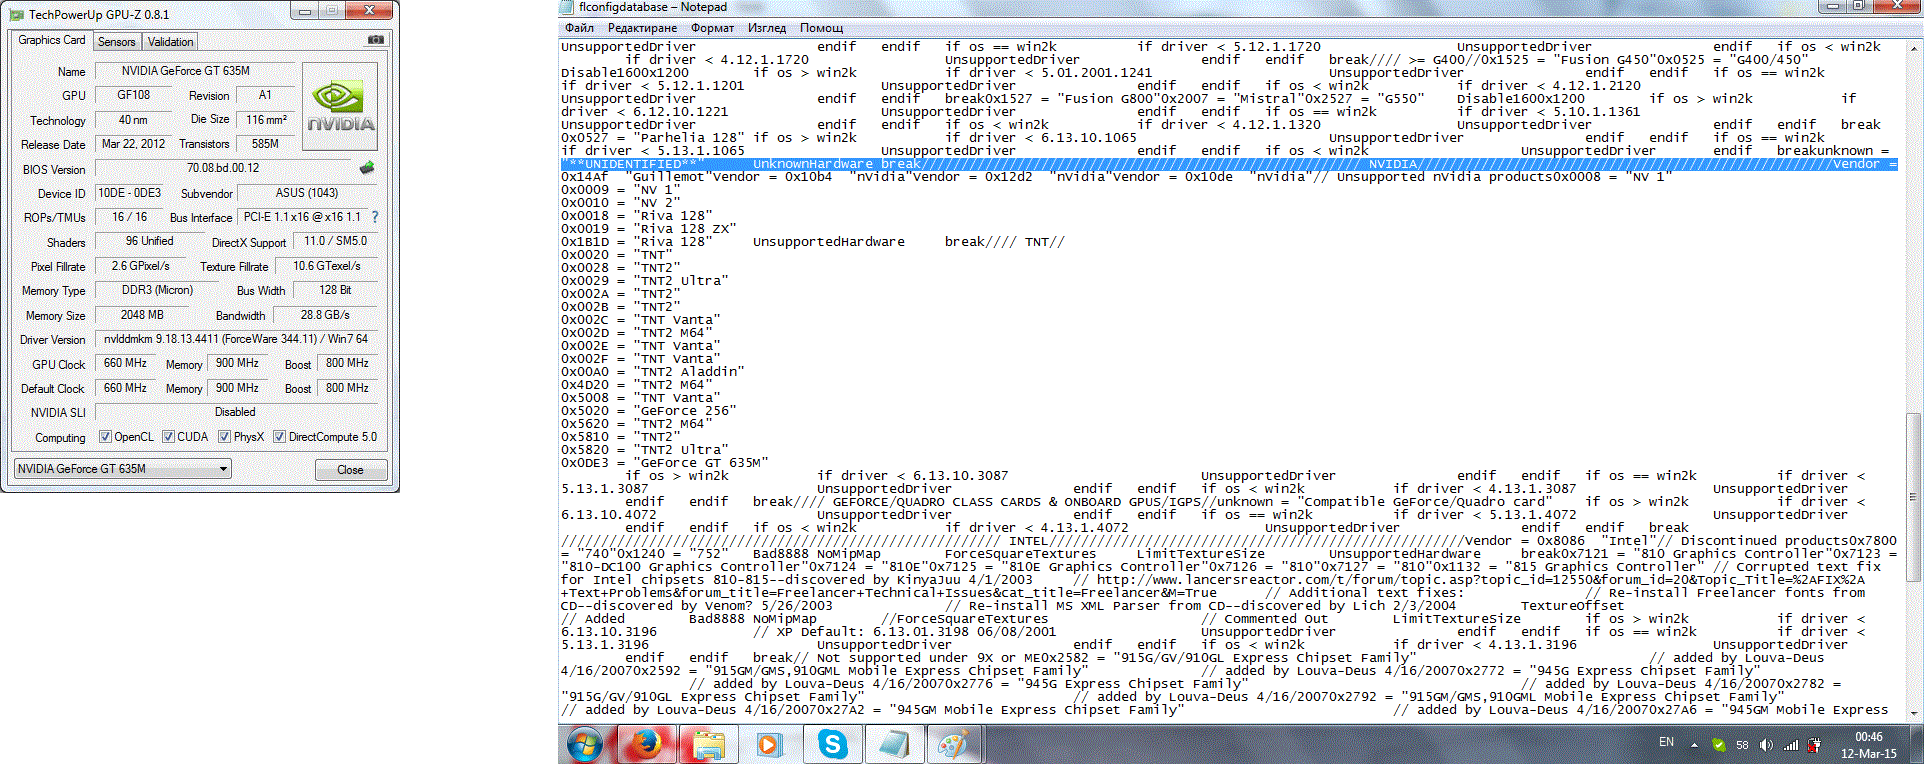Click the Device ID field 10DE - 0DE3

pyautogui.click(x=129, y=193)
